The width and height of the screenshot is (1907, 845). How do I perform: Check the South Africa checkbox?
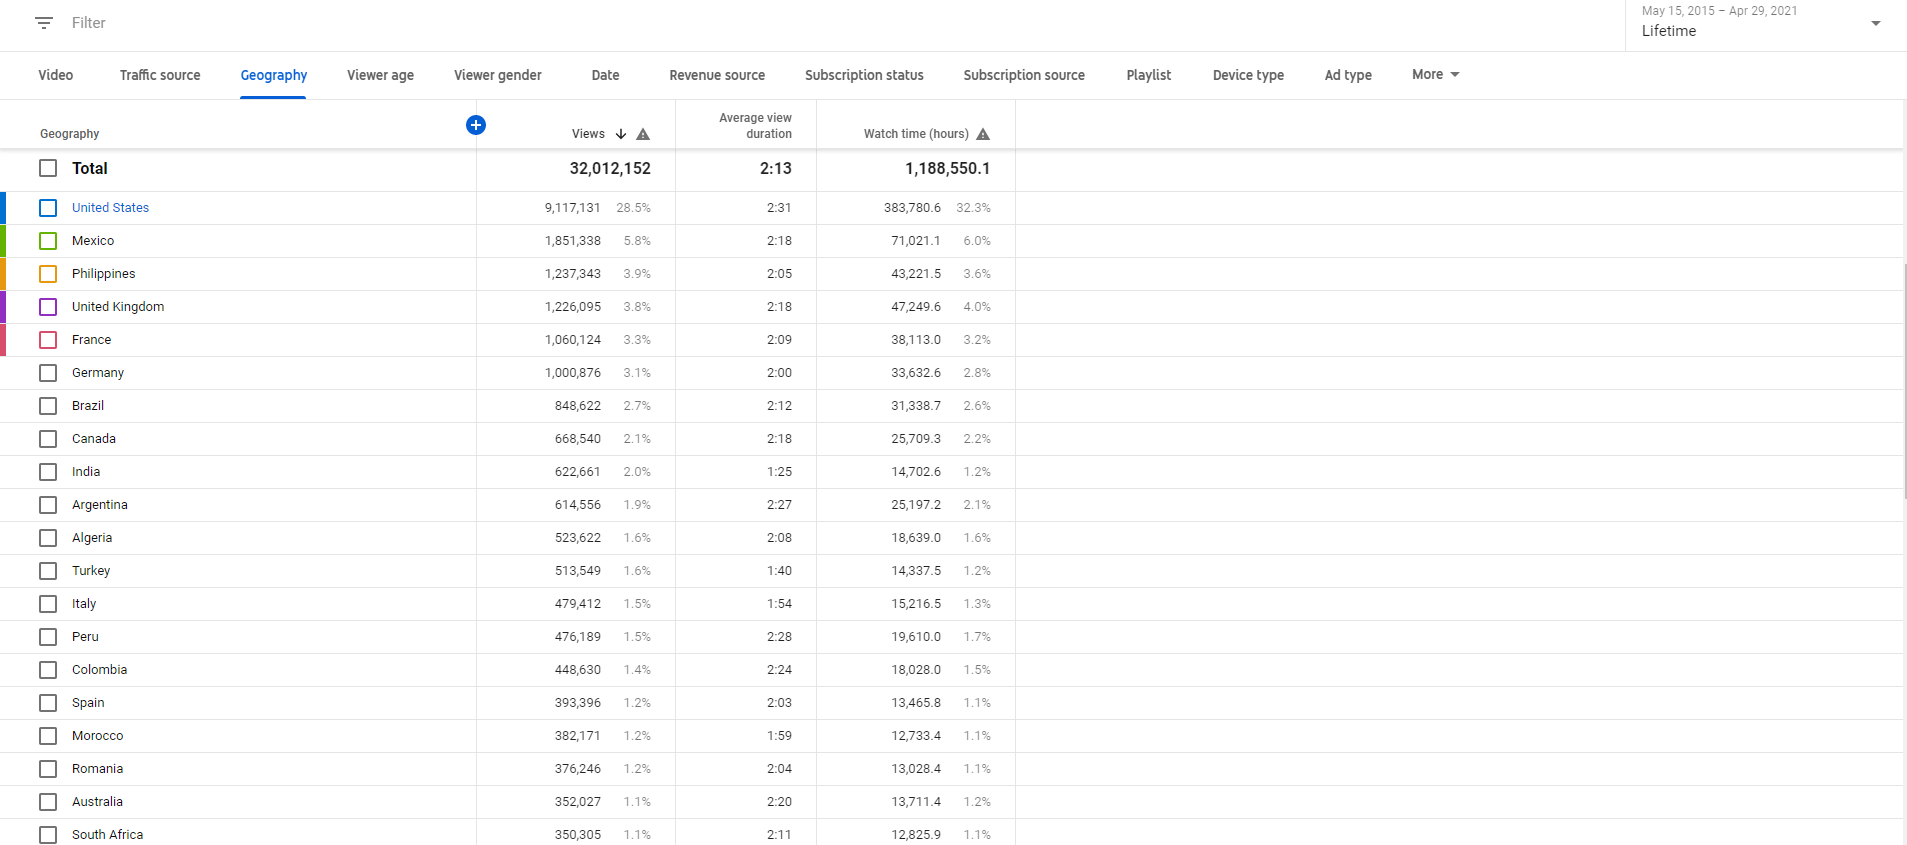pyautogui.click(x=48, y=835)
